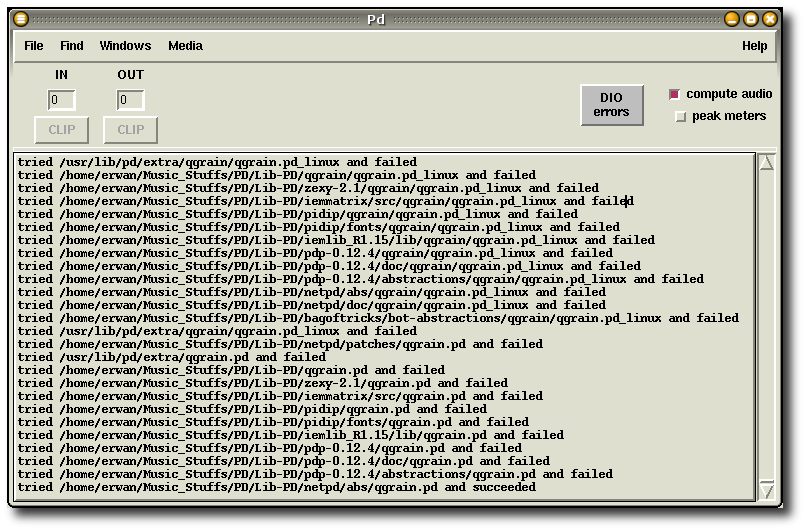Click the scrollbar up arrow
This screenshot has width=806, height=531.
tap(766, 162)
